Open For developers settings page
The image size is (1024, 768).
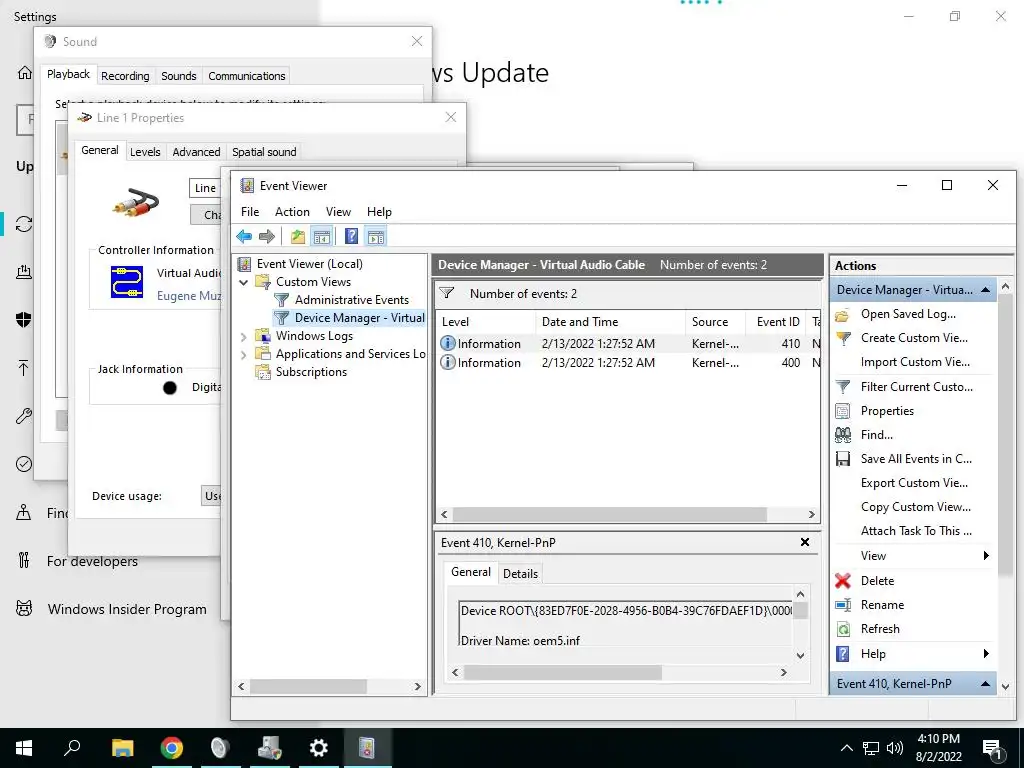click(92, 562)
